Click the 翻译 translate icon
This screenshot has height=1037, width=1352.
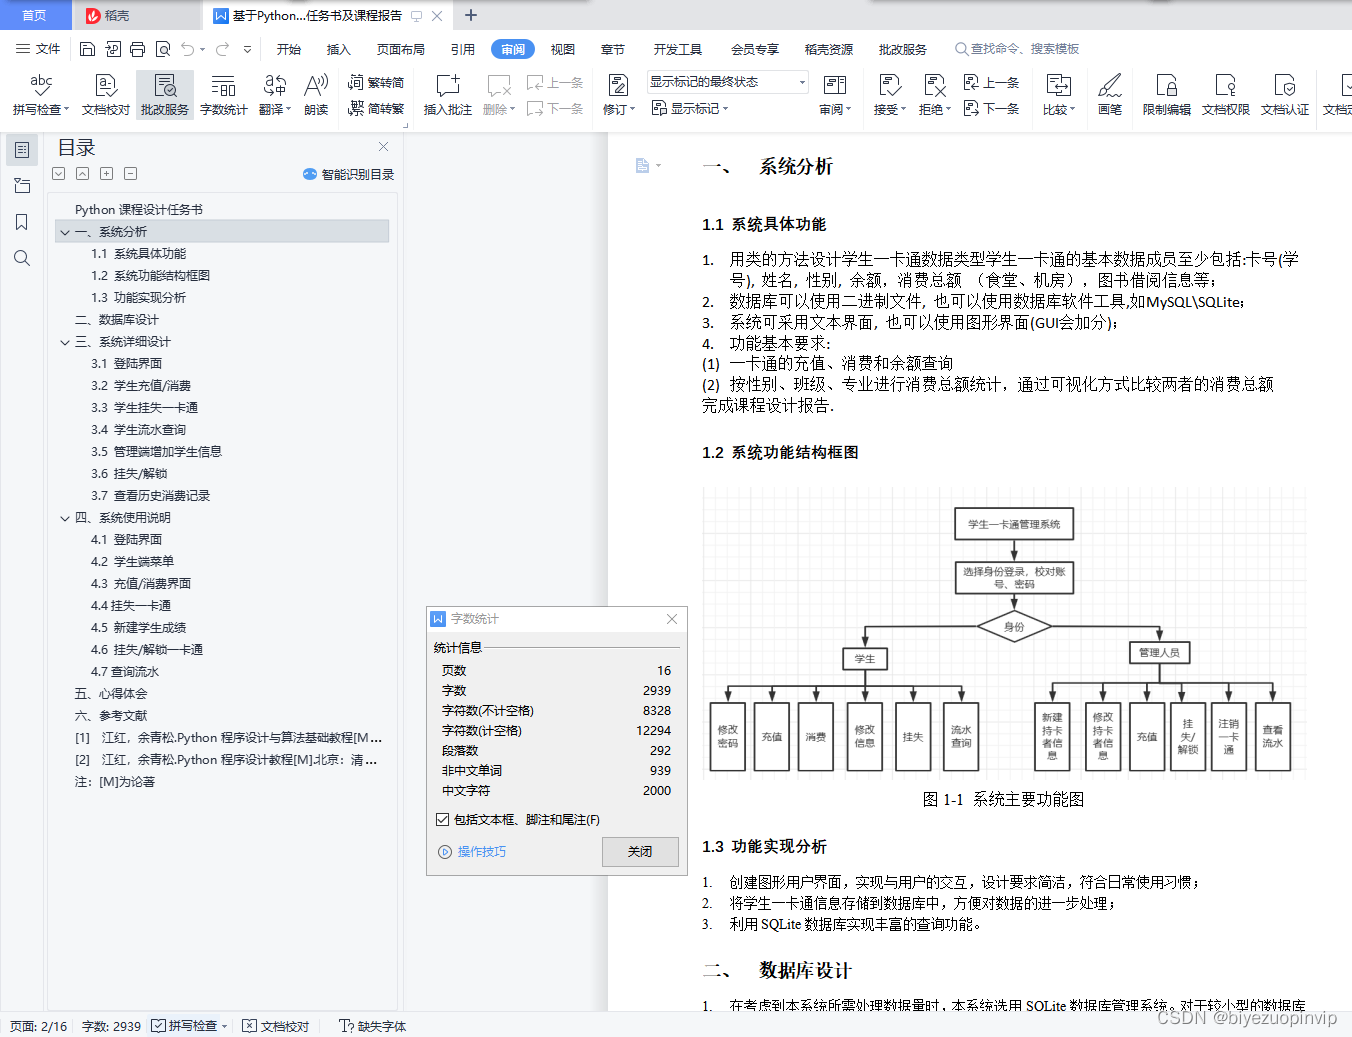(275, 85)
